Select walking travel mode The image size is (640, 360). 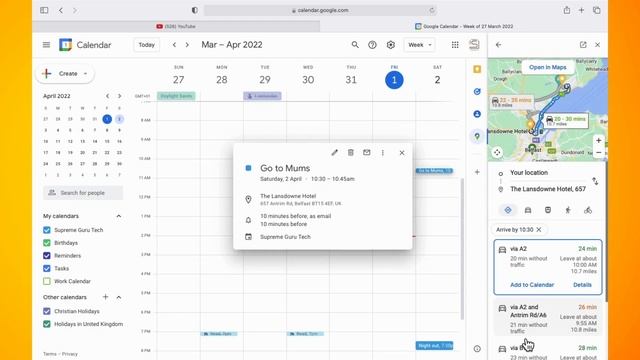[568, 210]
